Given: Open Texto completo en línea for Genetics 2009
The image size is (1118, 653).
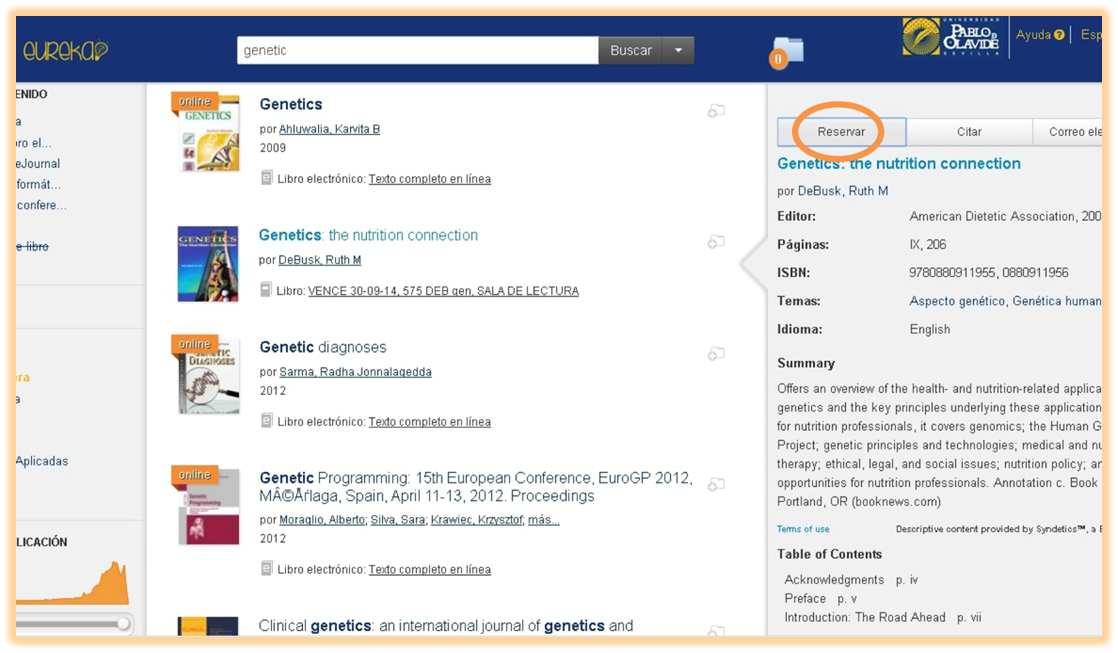Looking at the screenshot, I should click(429, 179).
